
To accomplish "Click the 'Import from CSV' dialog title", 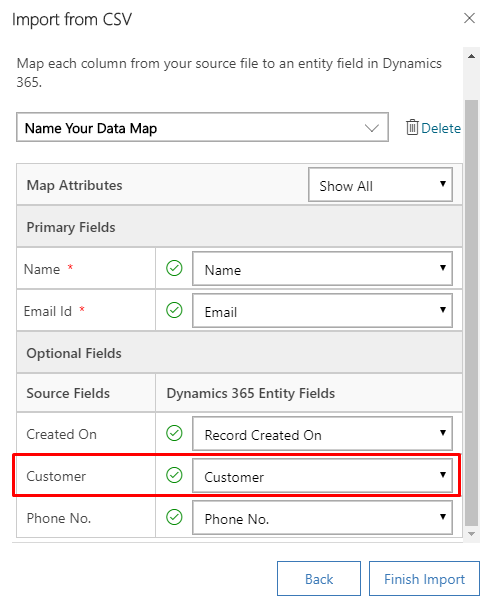I will coord(72,19).
